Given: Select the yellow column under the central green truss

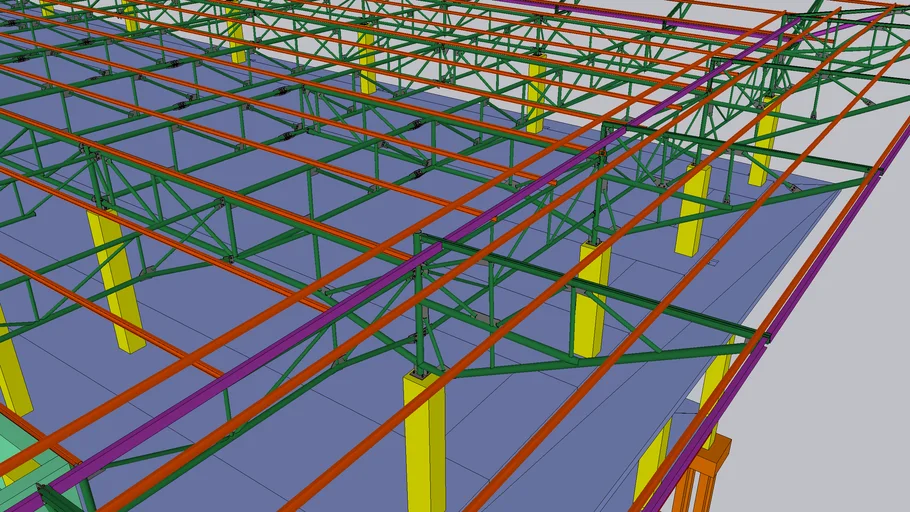Looking at the screenshot, I should pos(590,300).
